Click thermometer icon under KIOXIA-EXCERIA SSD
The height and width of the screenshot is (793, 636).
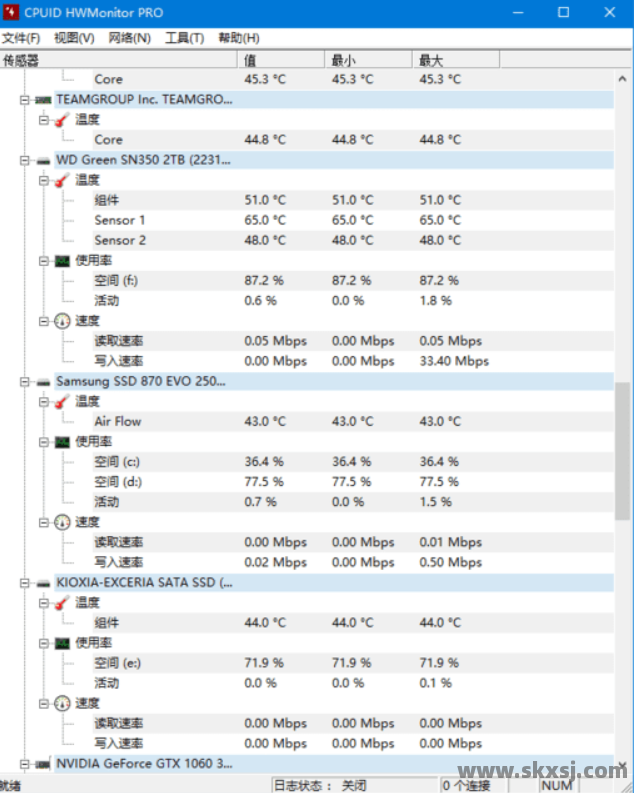[63, 603]
